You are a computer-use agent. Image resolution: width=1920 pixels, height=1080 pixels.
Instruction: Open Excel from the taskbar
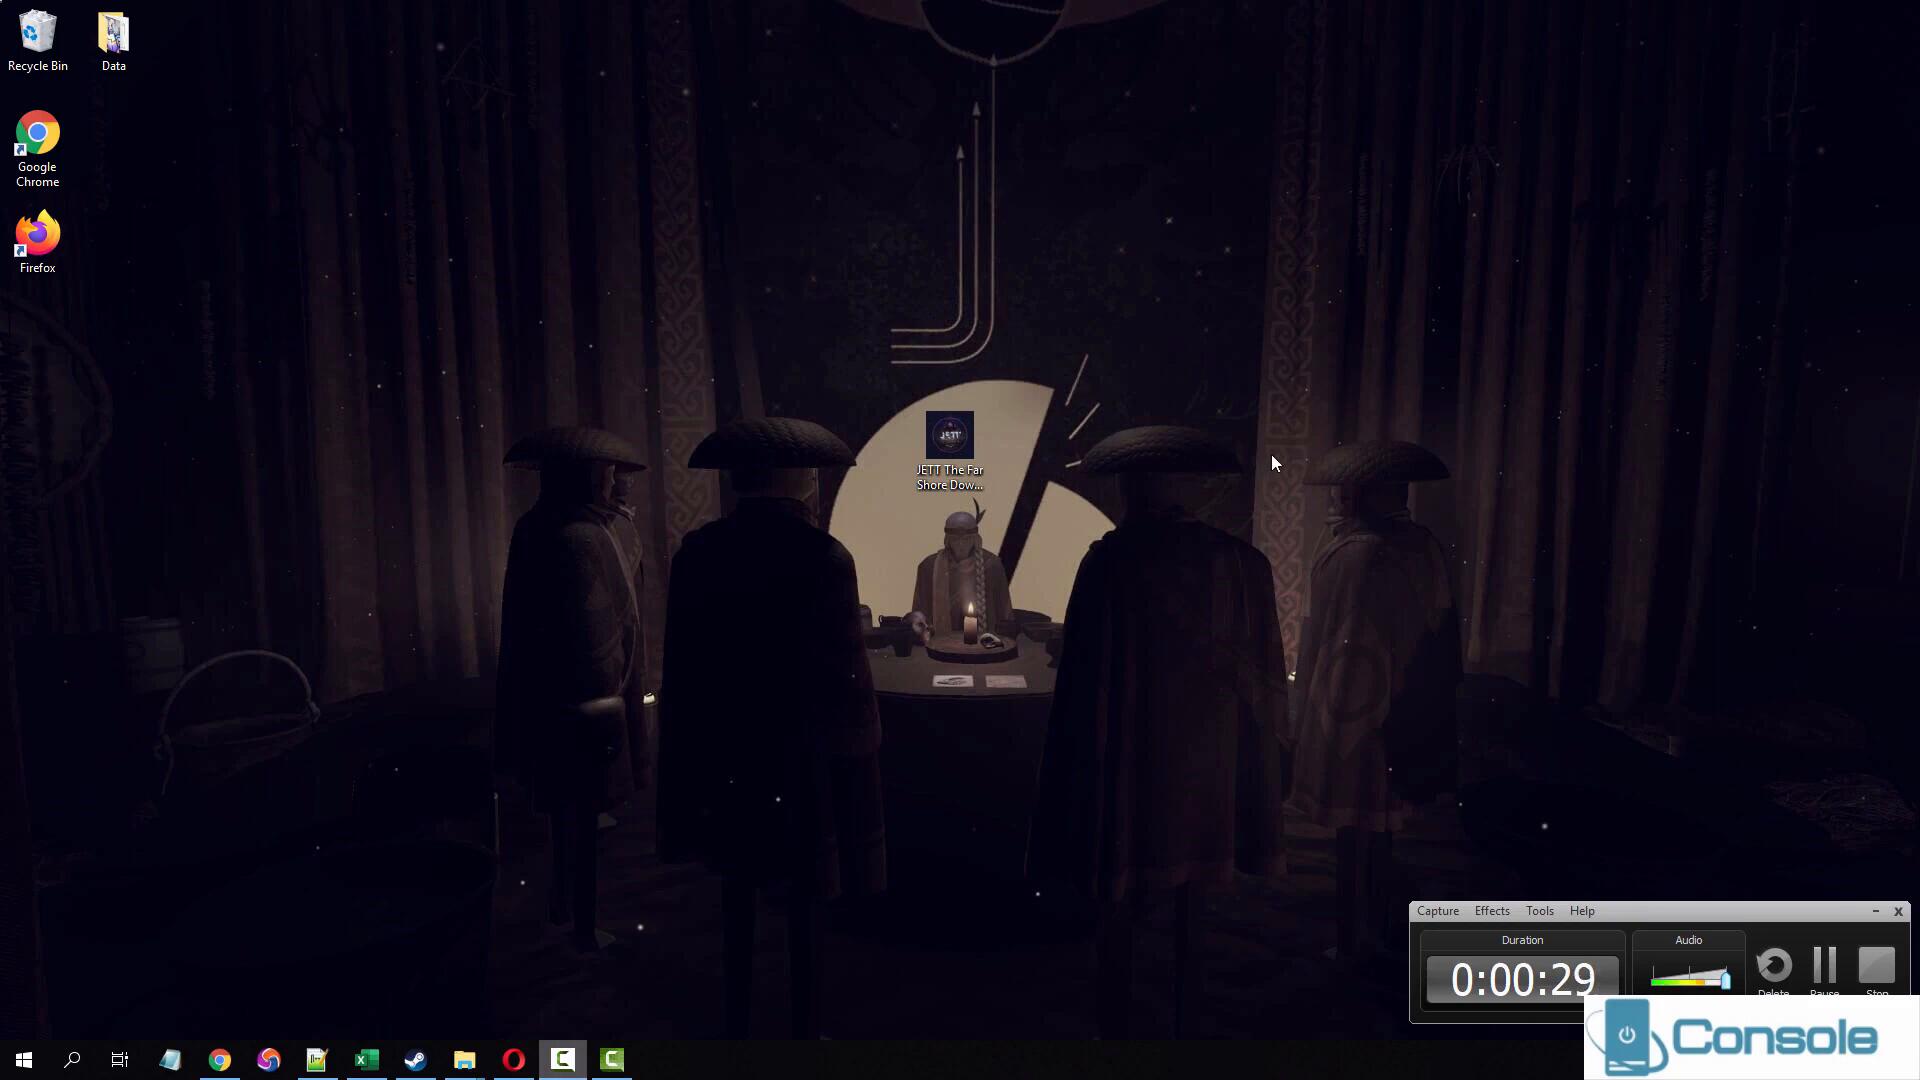point(366,1060)
